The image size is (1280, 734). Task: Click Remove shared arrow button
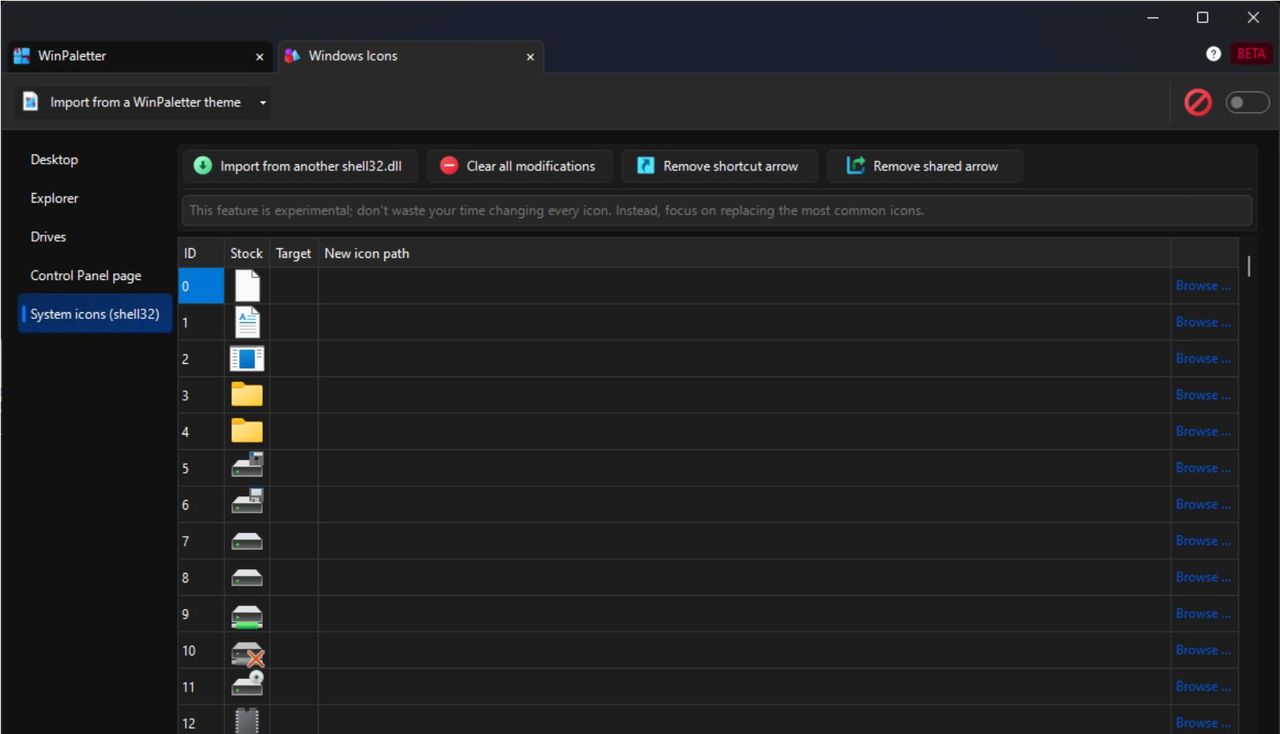pos(924,166)
